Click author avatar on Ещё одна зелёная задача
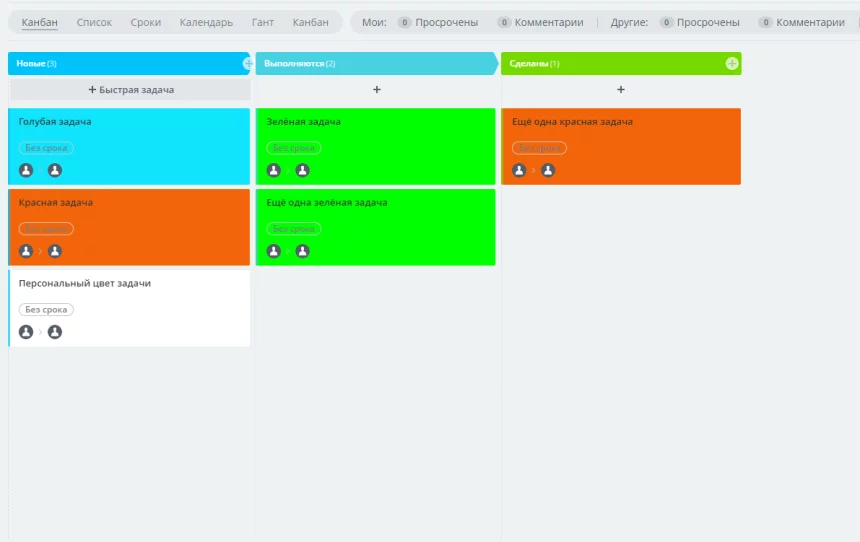The height and width of the screenshot is (542, 860). coord(274,251)
